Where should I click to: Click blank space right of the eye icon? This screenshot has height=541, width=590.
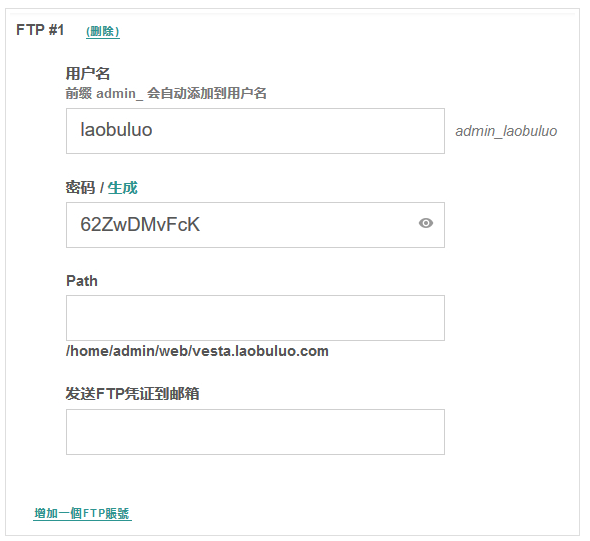pos(439,223)
